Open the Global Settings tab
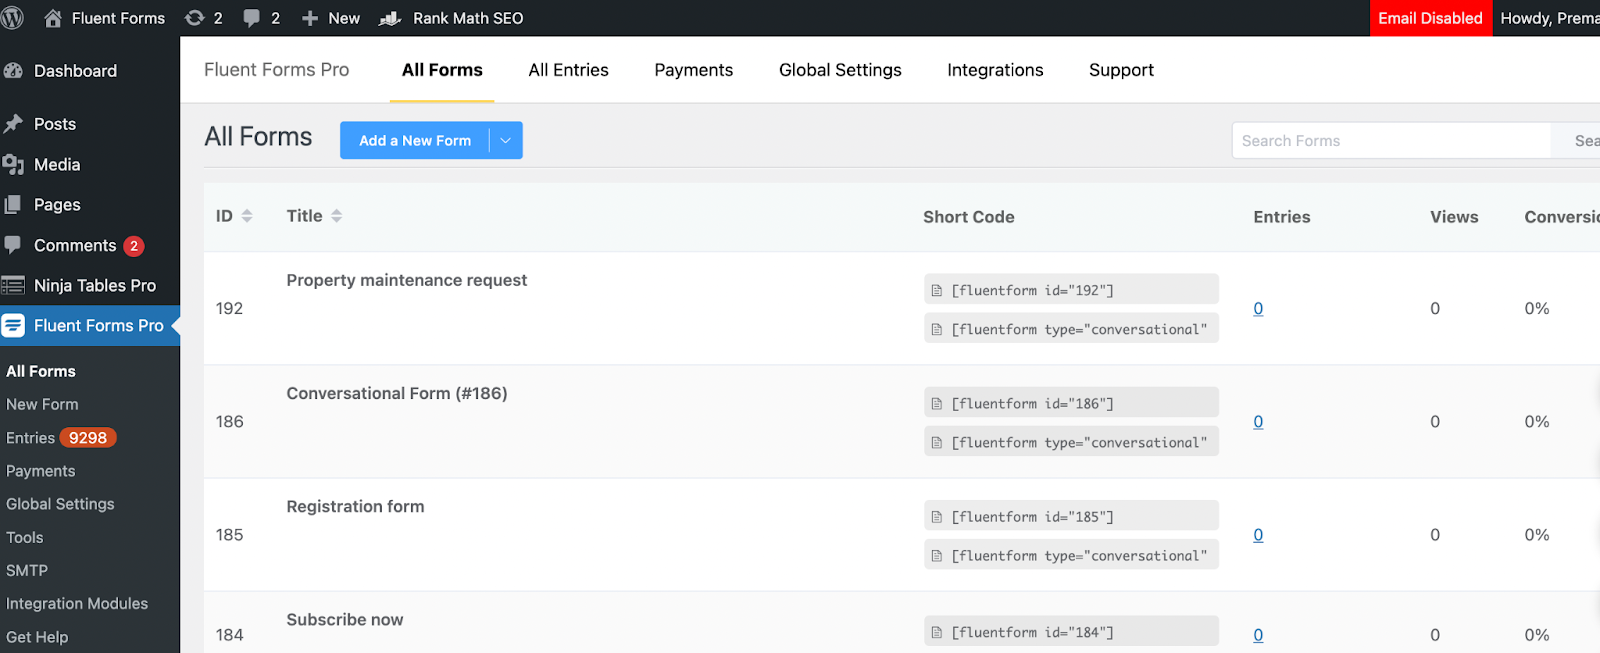 [840, 70]
